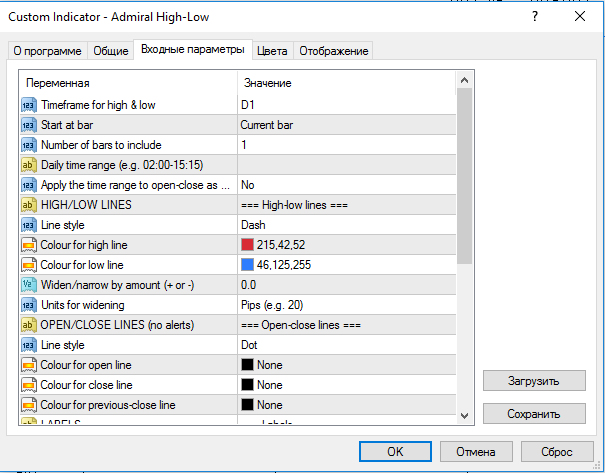Click the colour icon beside Colour for high line

coord(29,245)
